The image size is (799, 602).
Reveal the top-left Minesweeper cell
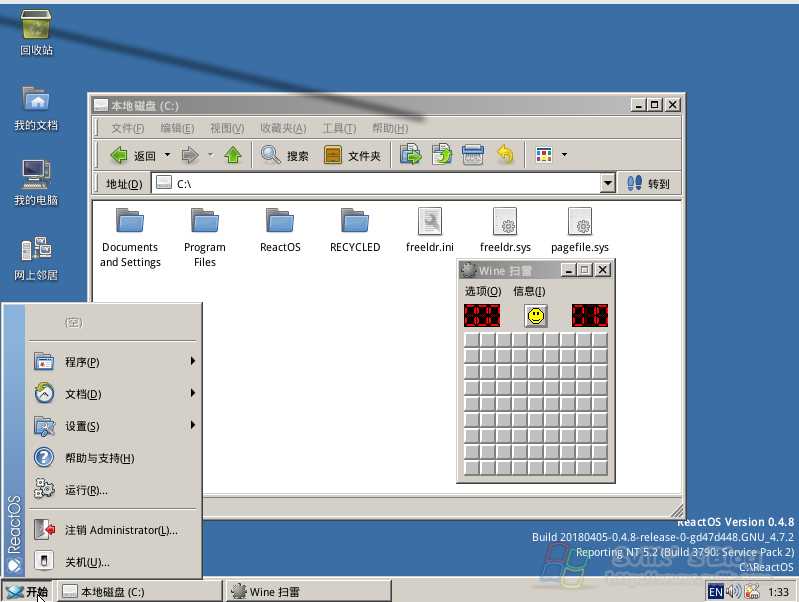(472, 339)
